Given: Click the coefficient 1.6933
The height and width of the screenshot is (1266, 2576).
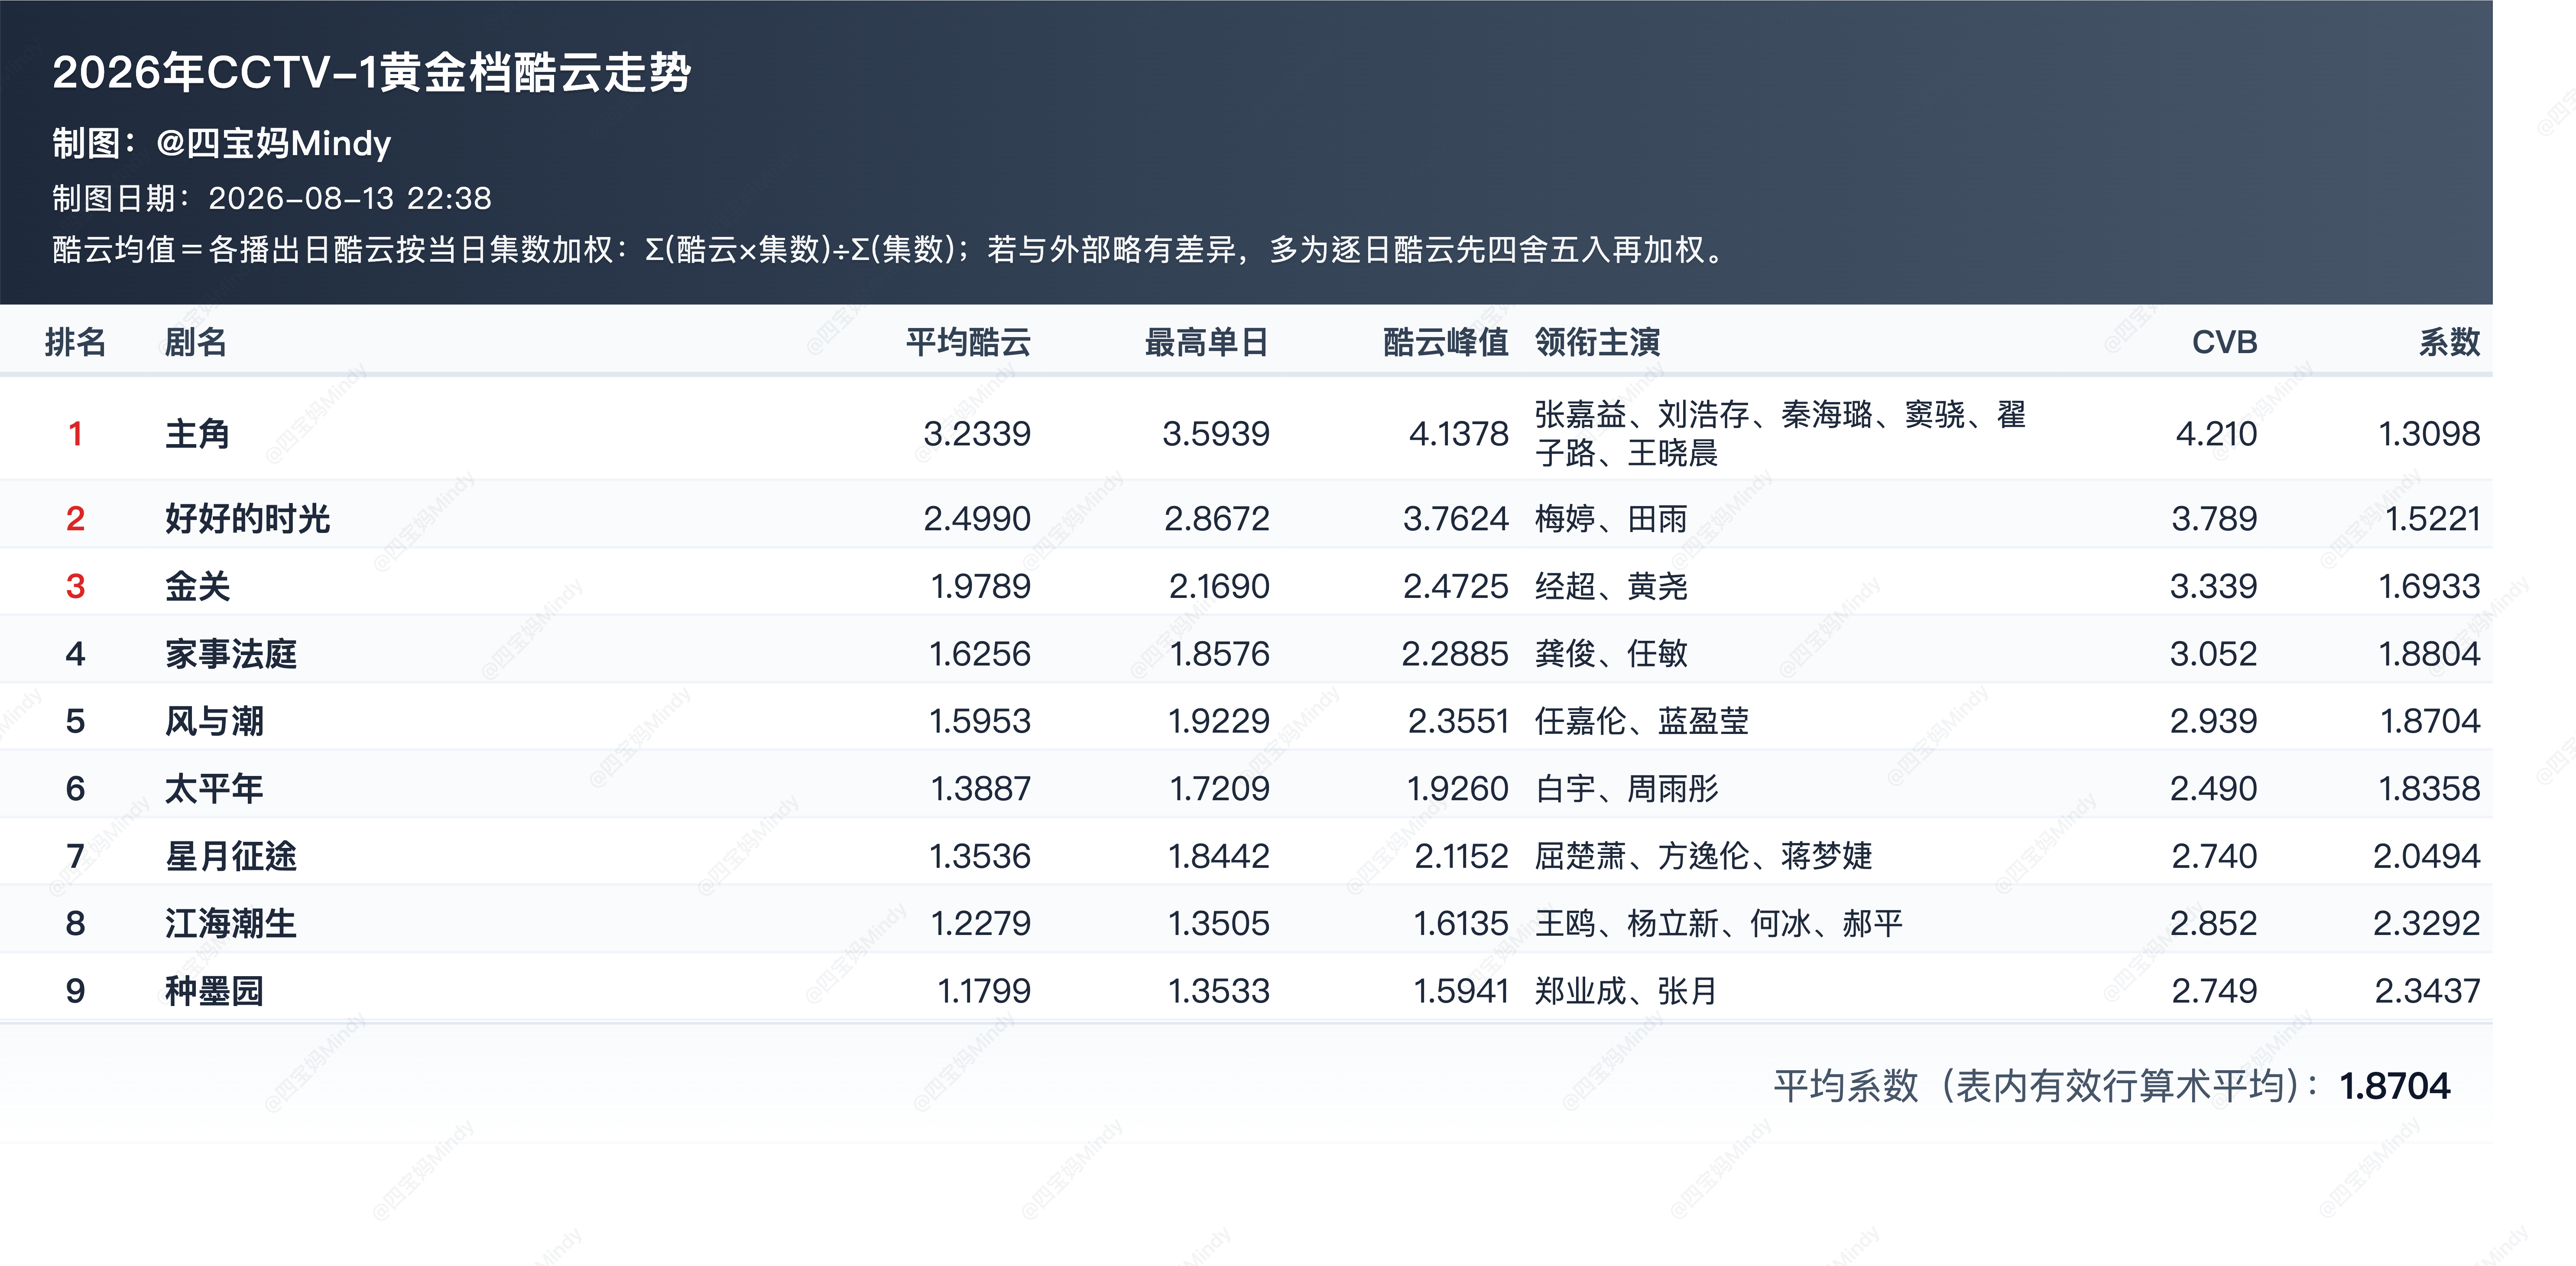Looking at the screenshot, I should 2429,586.
